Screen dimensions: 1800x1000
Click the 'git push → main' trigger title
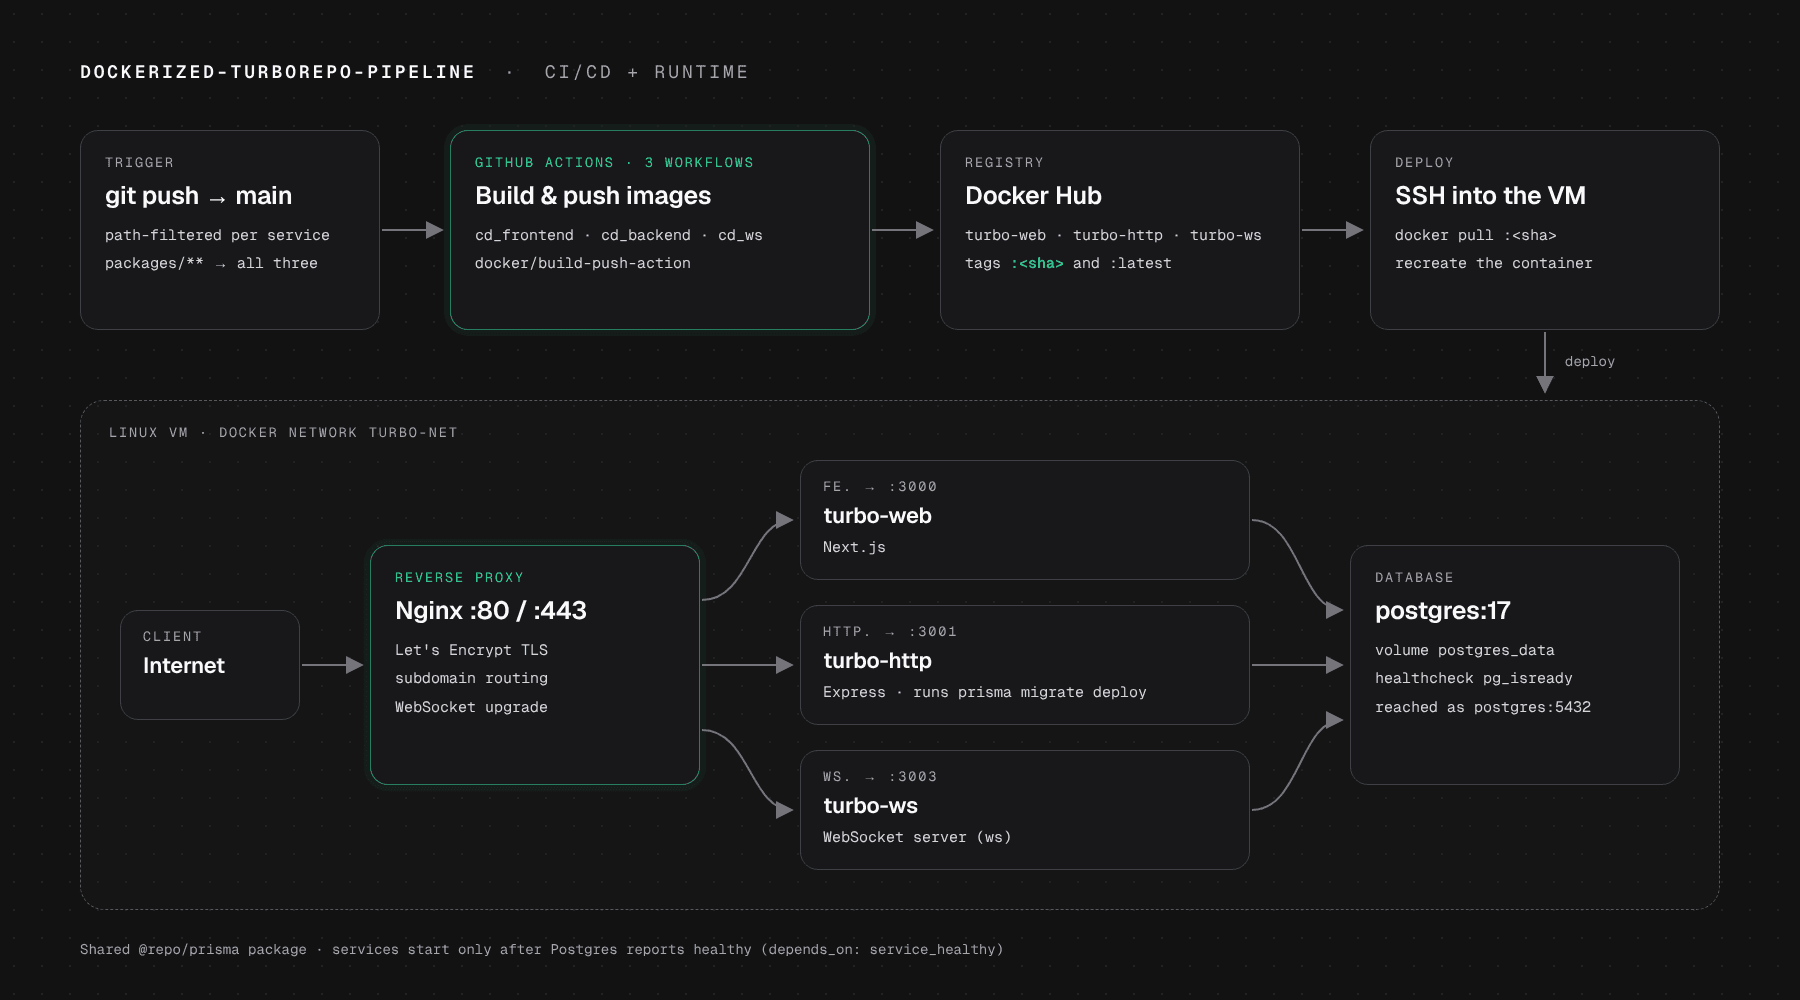(198, 196)
